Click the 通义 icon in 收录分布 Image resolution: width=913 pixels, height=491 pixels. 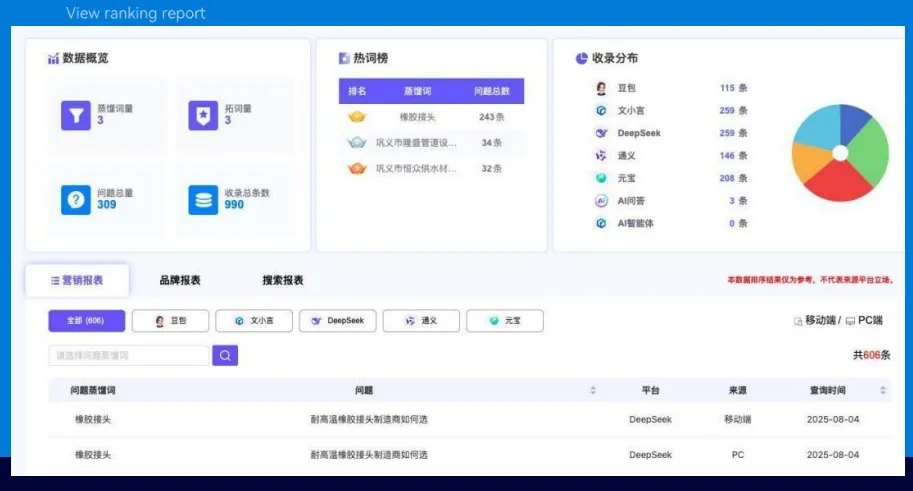point(601,156)
